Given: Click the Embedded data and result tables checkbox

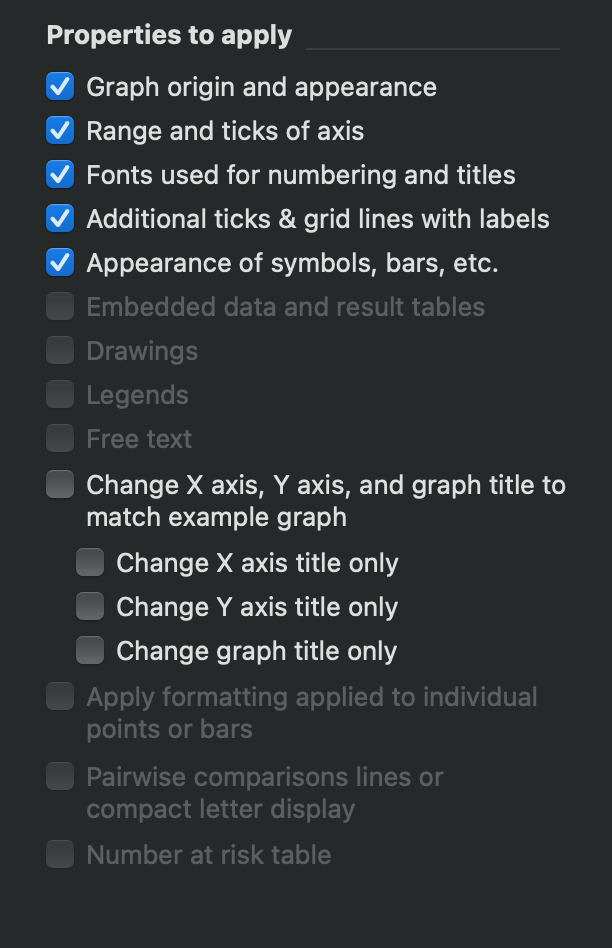Looking at the screenshot, I should 59,307.
